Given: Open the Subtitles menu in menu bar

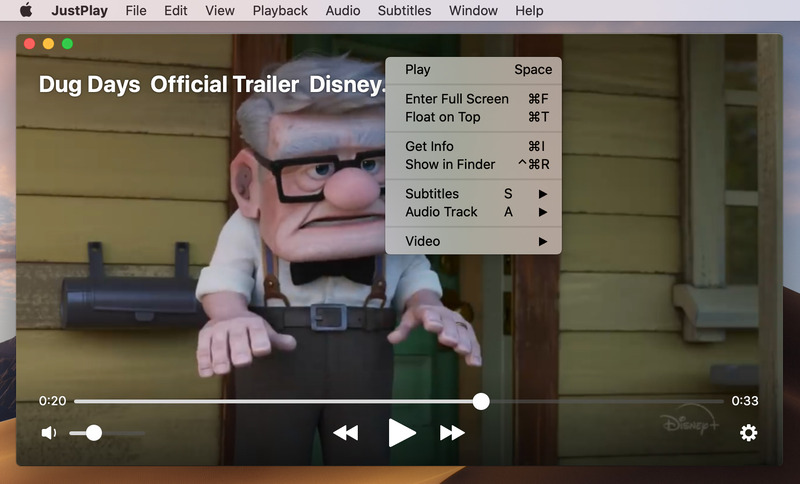Looking at the screenshot, I should 404,10.
